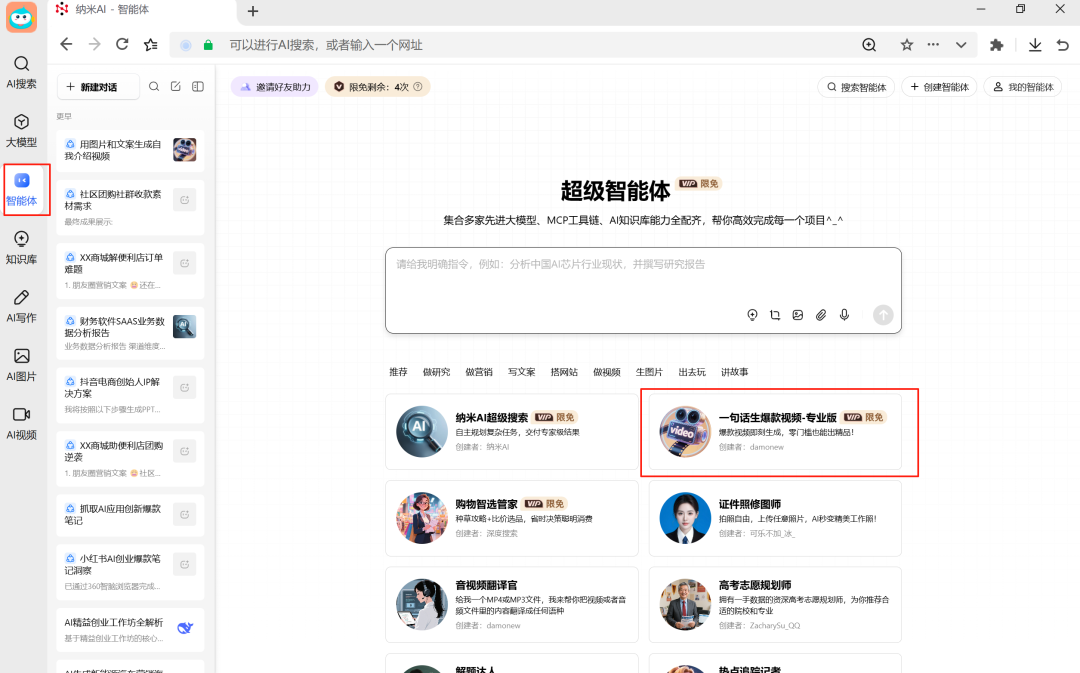Image resolution: width=1080 pixels, height=673 pixels.
Task: Search conversations with the magnifier icon
Action: coord(154,87)
